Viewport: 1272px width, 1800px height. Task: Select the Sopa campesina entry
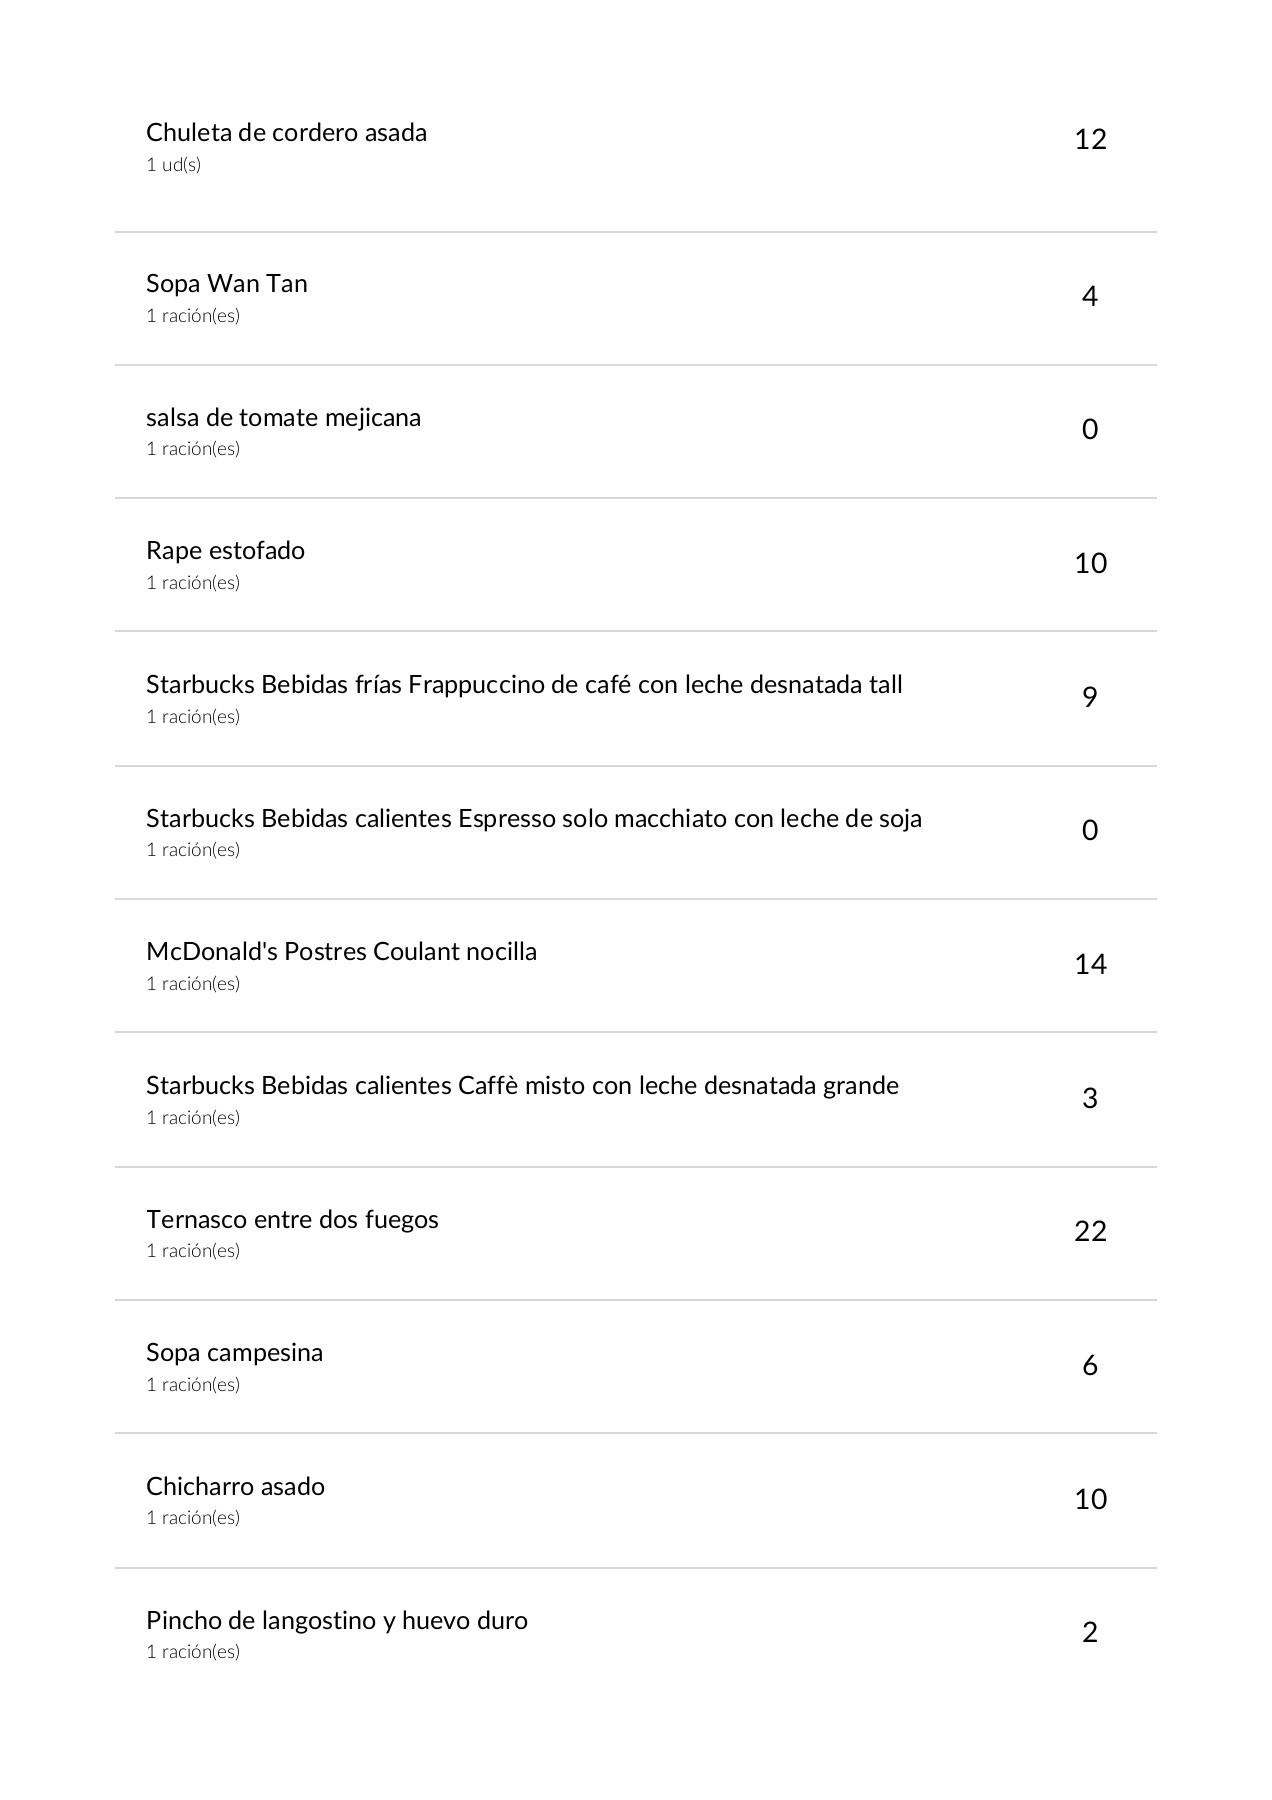coord(234,1353)
